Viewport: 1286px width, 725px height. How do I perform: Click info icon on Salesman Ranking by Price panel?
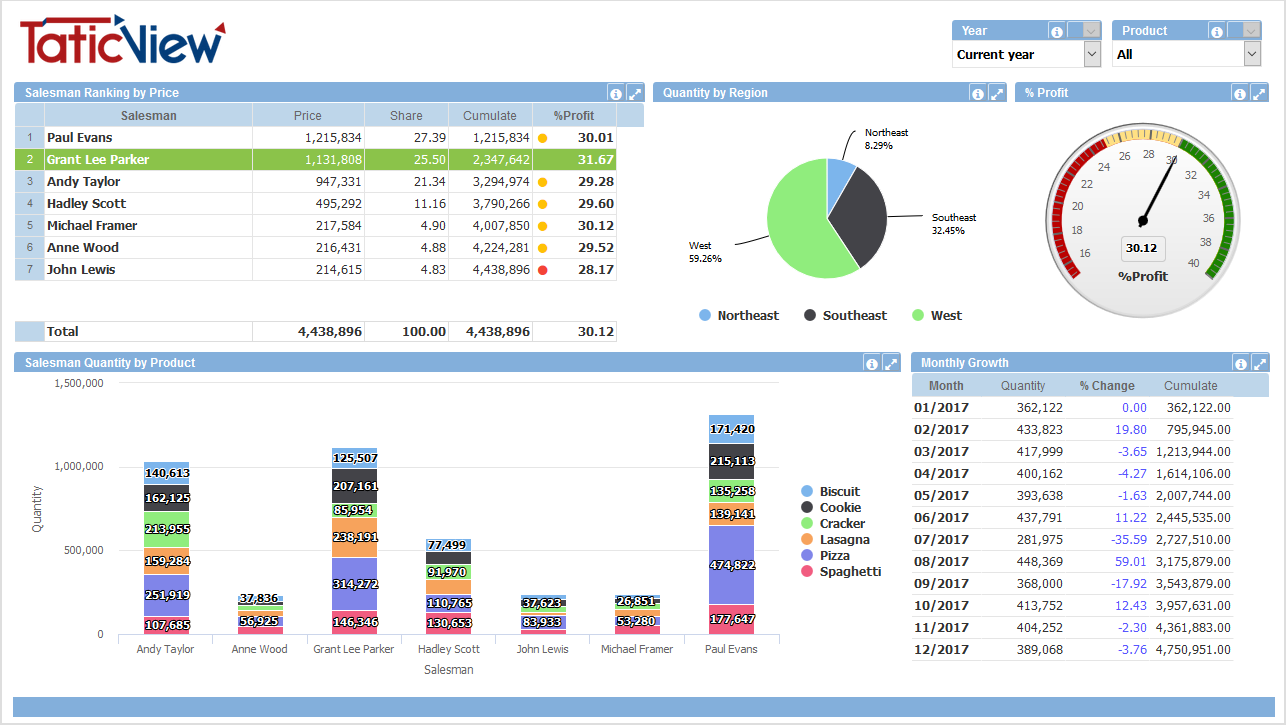click(x=616, y=94)
